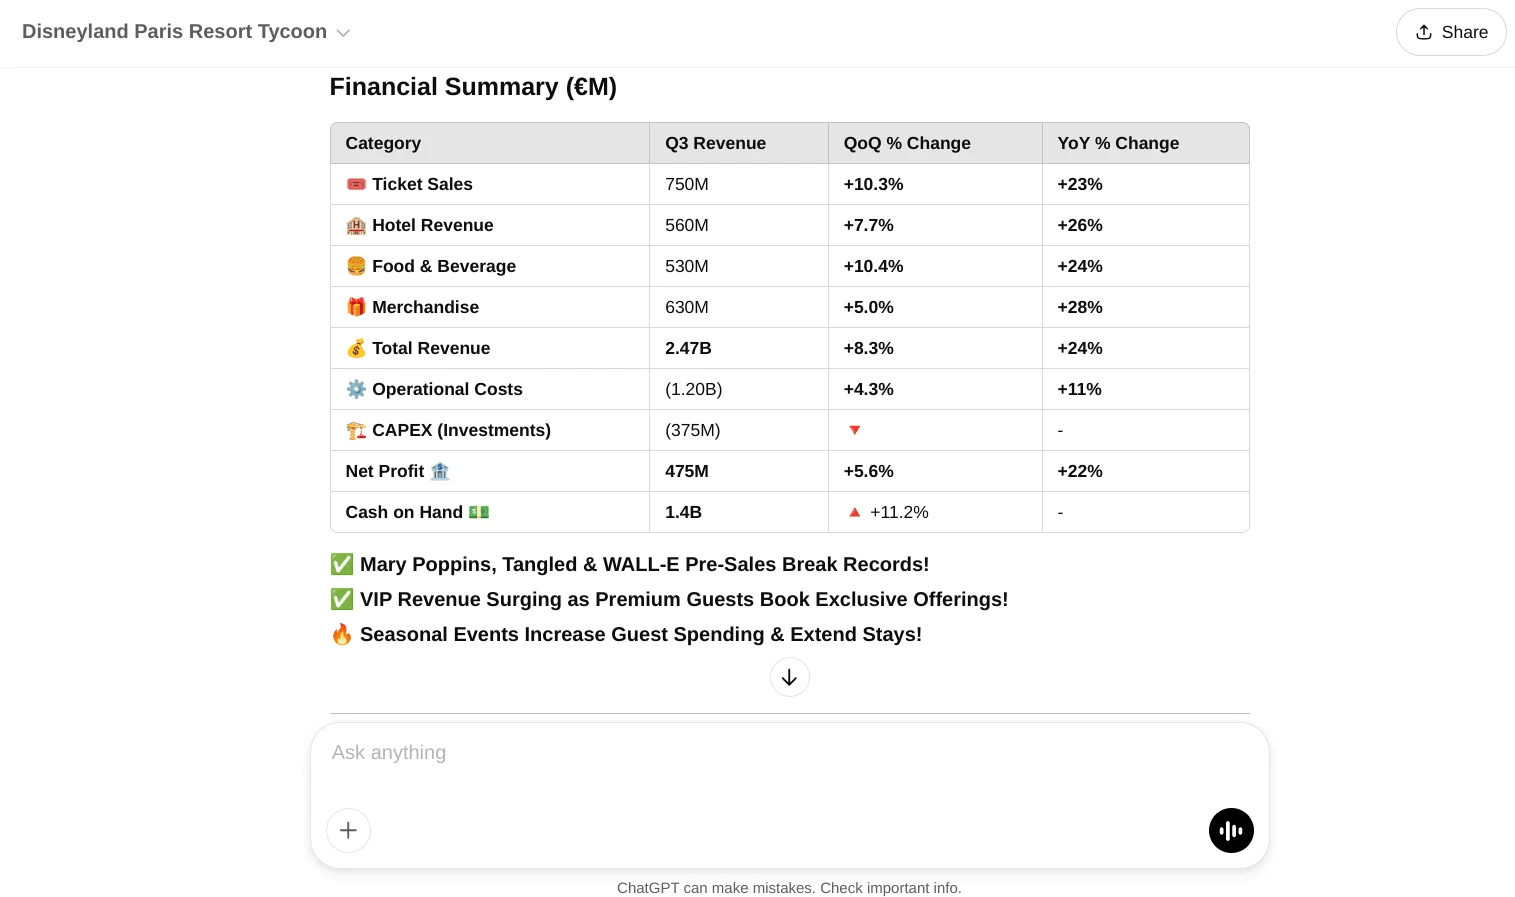Click the green checkmark beside Mary Poppins line
Viewport: 1515px width, 897px height.
342,564
